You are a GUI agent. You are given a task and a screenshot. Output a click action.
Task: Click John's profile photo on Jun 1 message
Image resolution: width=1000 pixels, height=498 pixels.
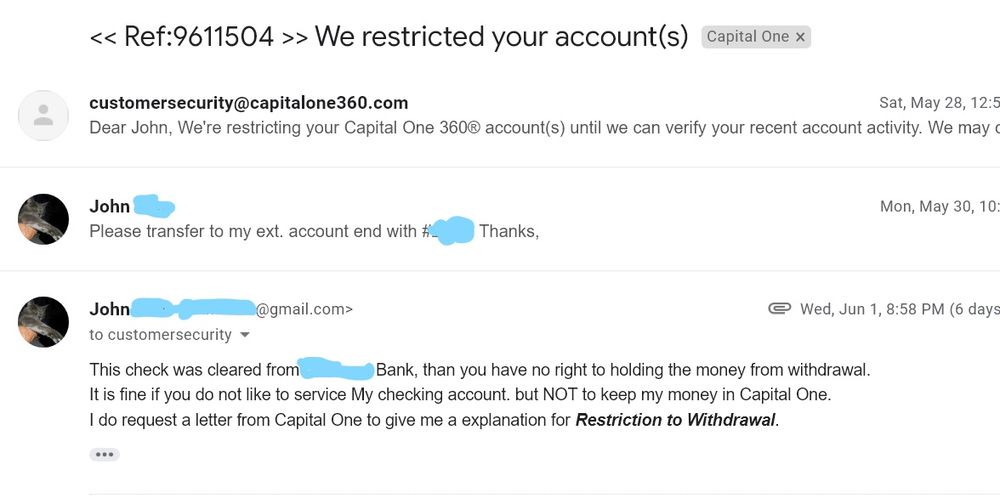[x=43, y=322]
